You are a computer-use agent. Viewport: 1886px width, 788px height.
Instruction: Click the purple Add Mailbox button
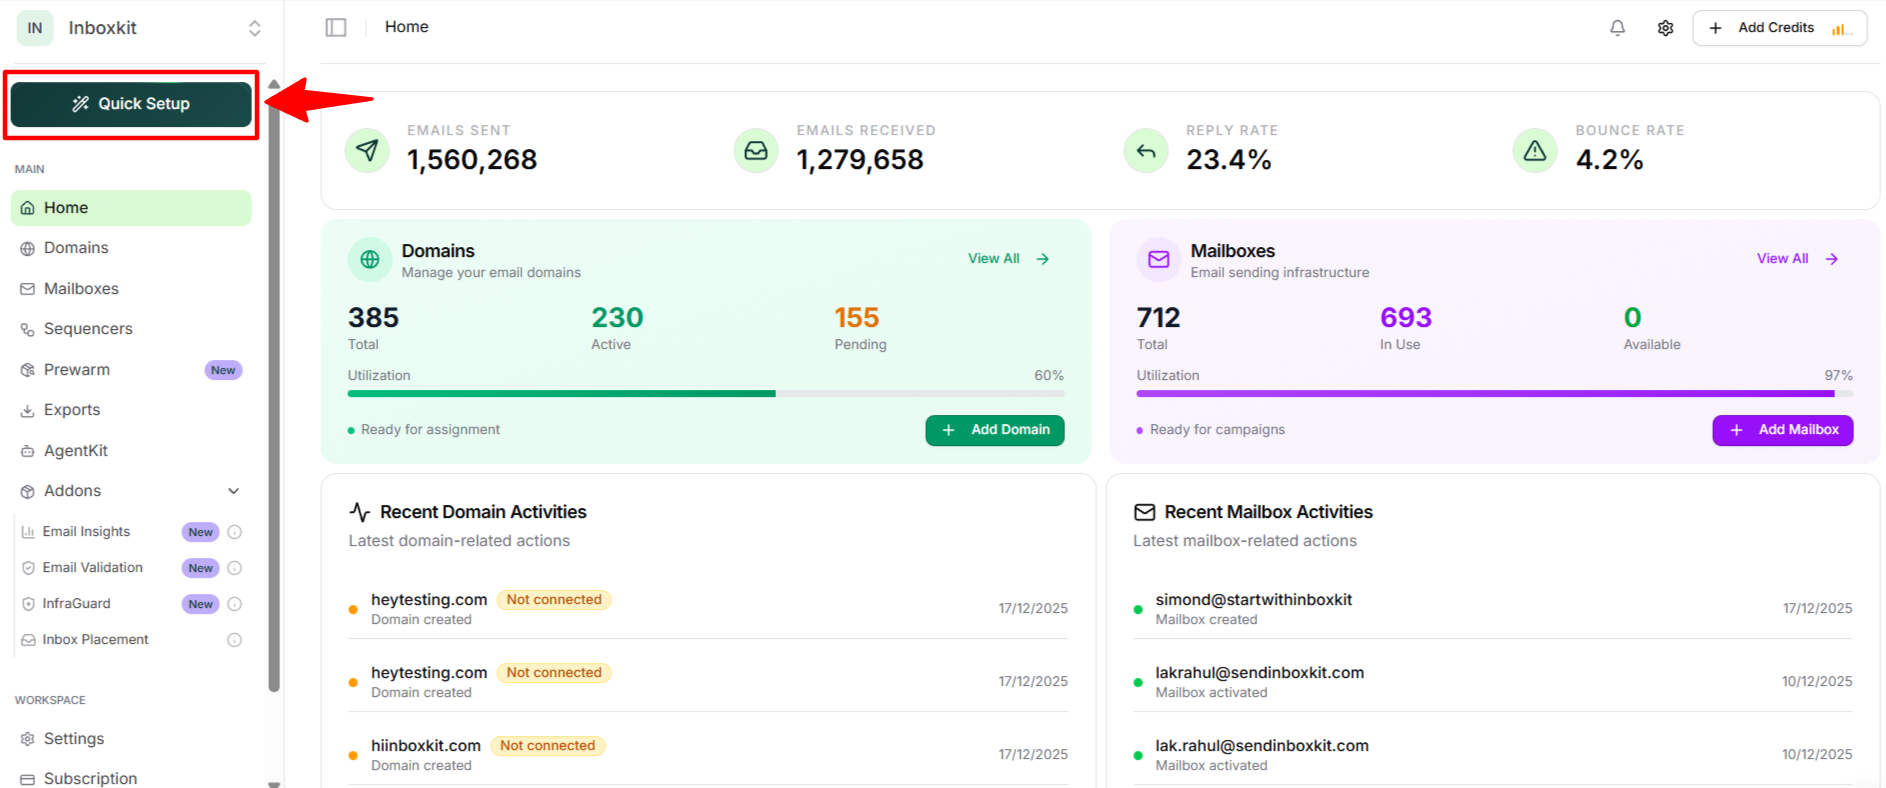click(x=1782, y=430)
